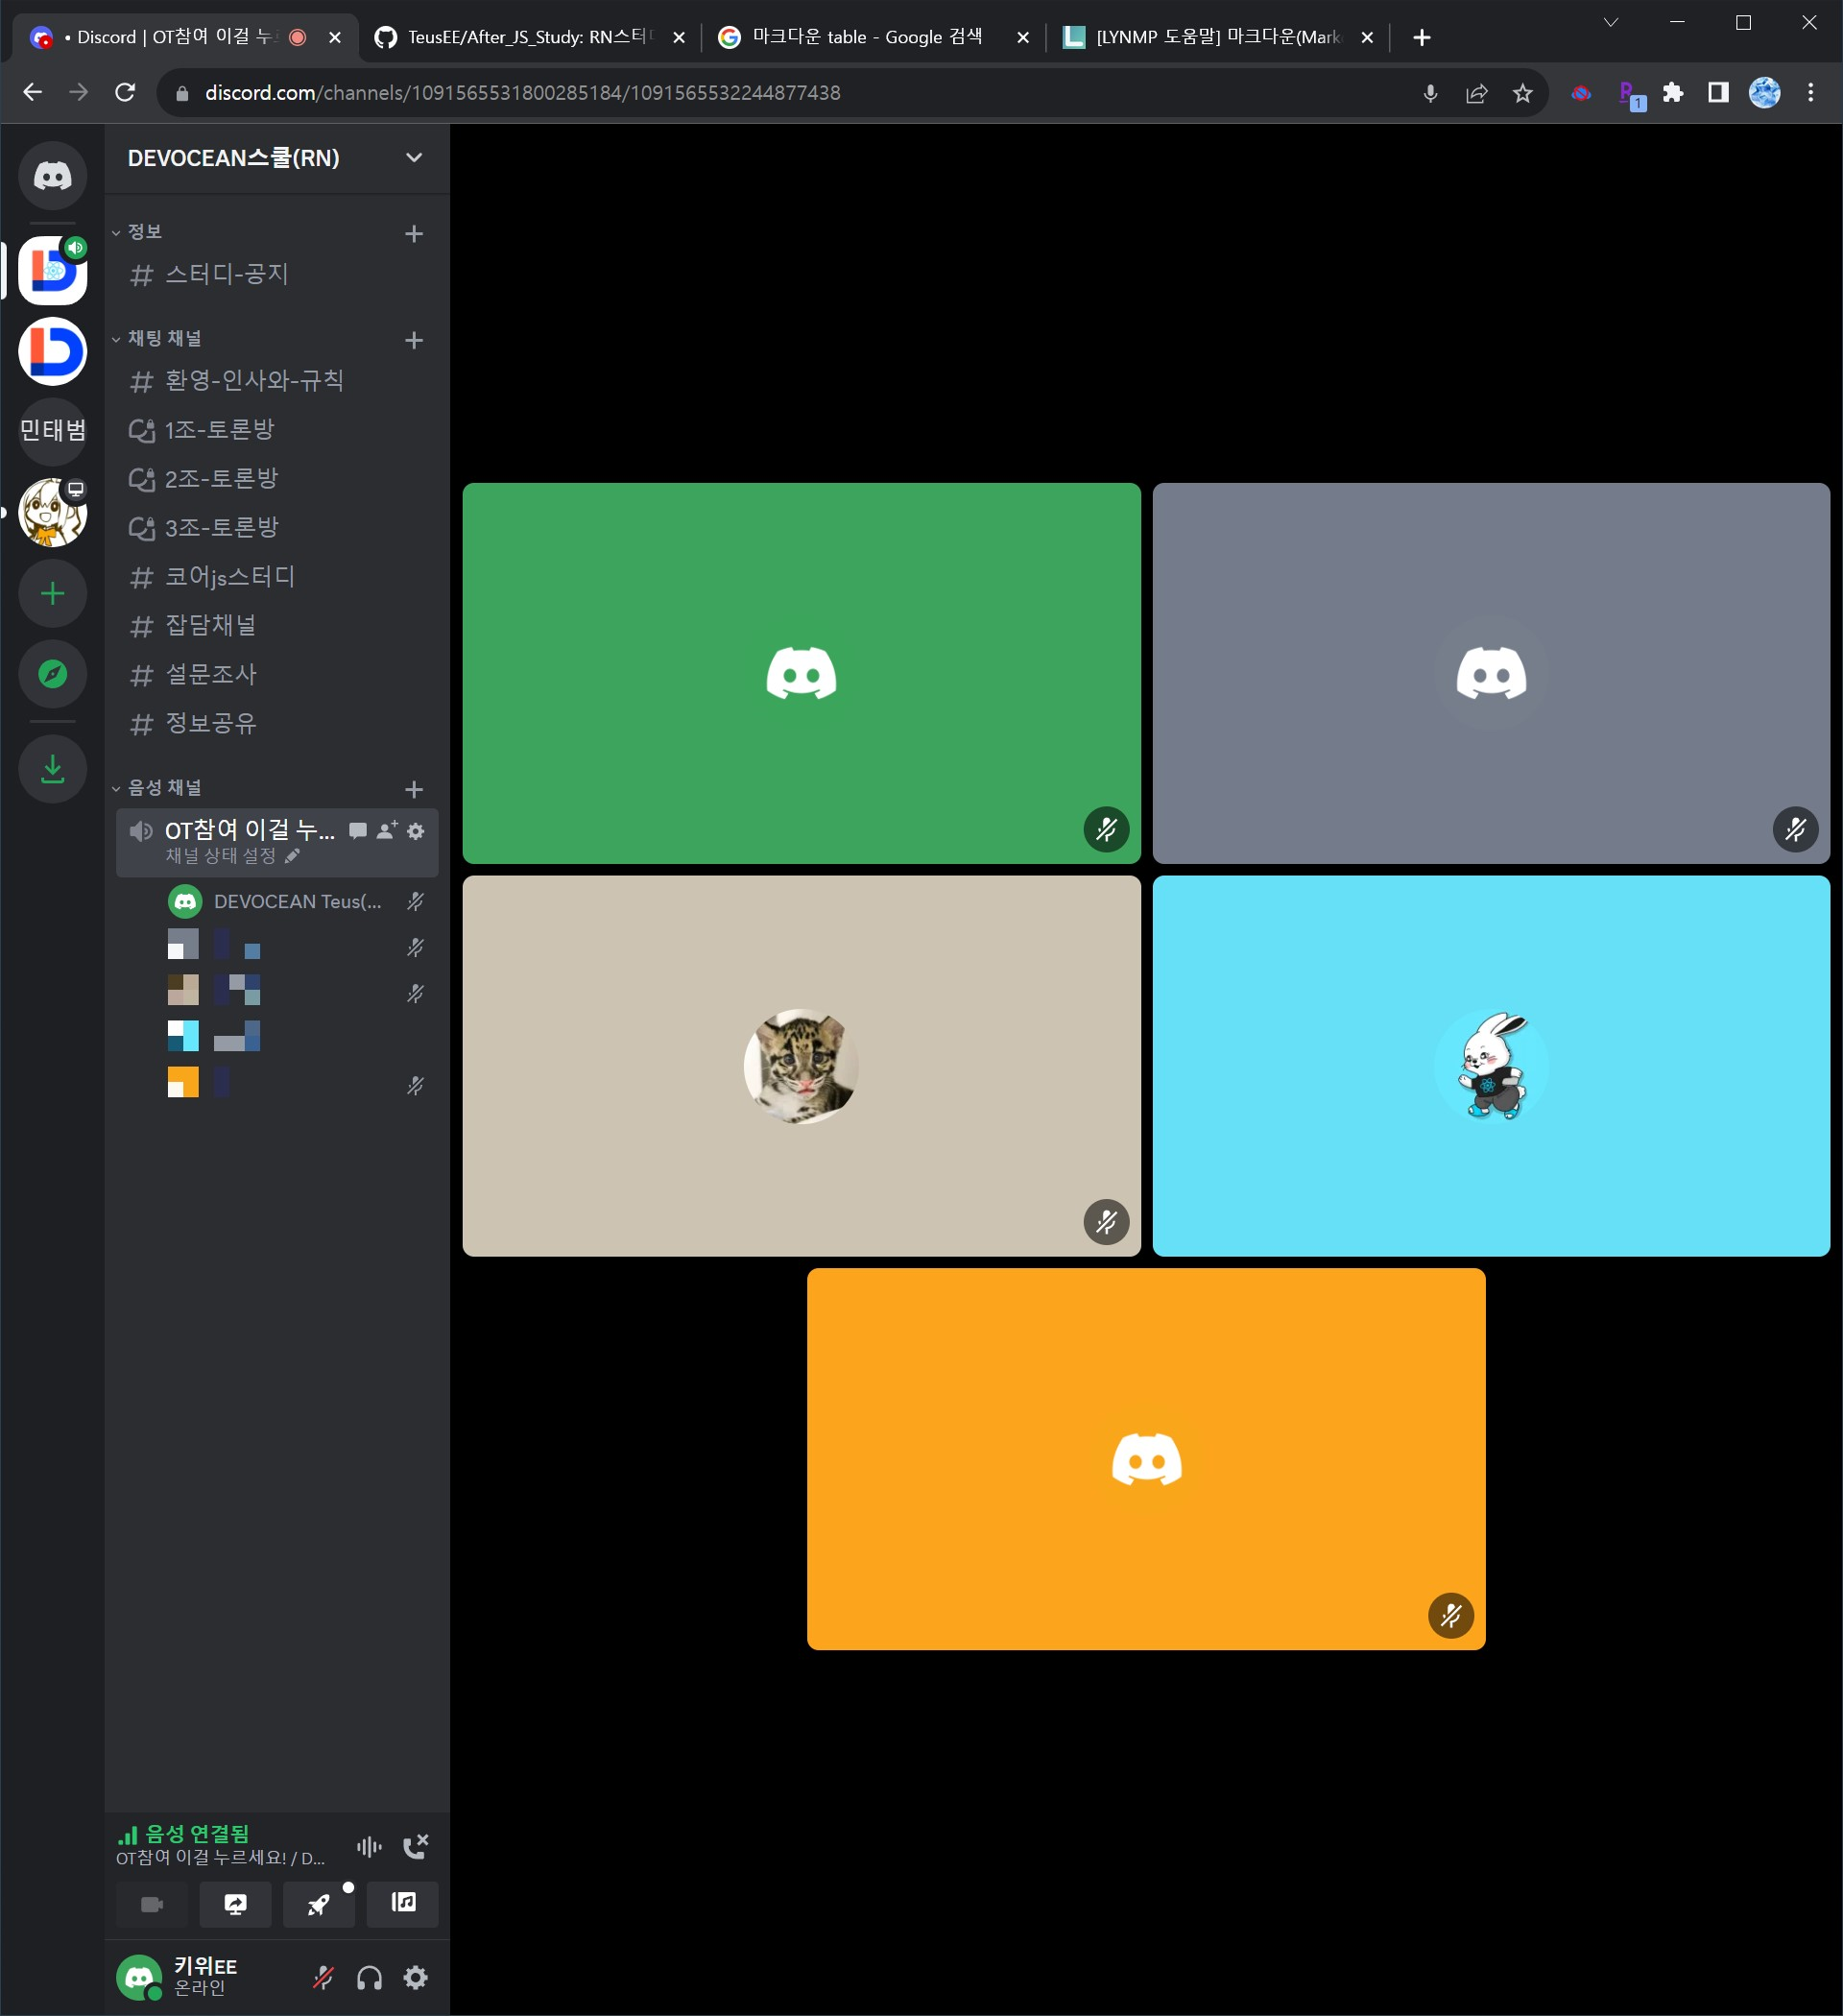Open the 민태범 server

pyautogui.click(x=53, y=431)
